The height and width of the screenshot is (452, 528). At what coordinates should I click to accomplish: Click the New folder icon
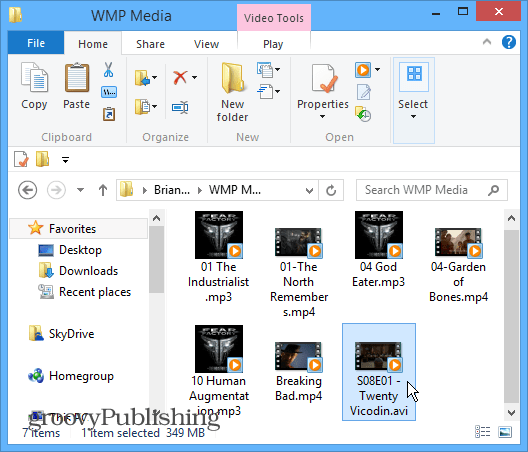(232, 92)
